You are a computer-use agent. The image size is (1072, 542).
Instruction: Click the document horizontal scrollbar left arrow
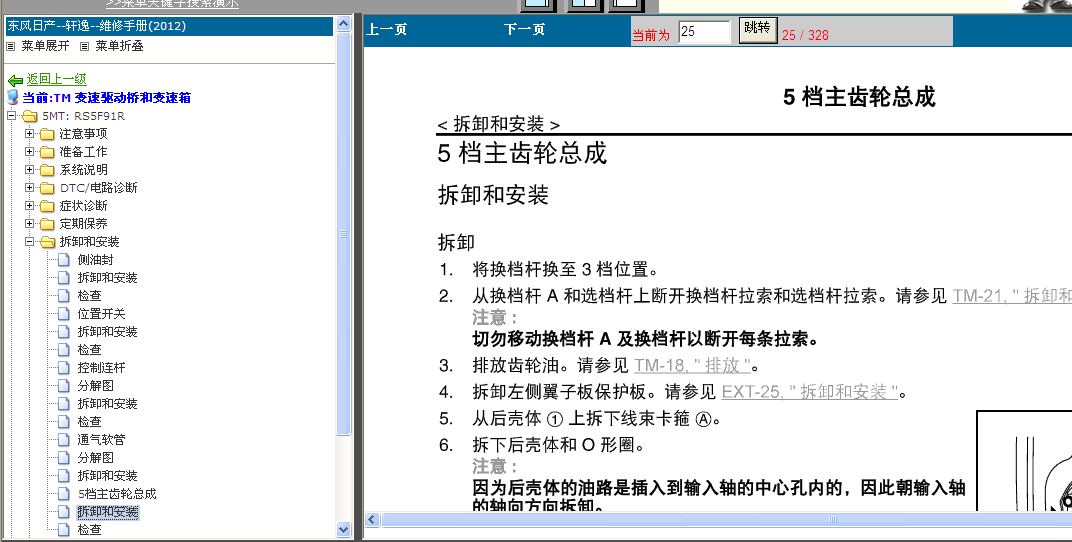[372, 519]
